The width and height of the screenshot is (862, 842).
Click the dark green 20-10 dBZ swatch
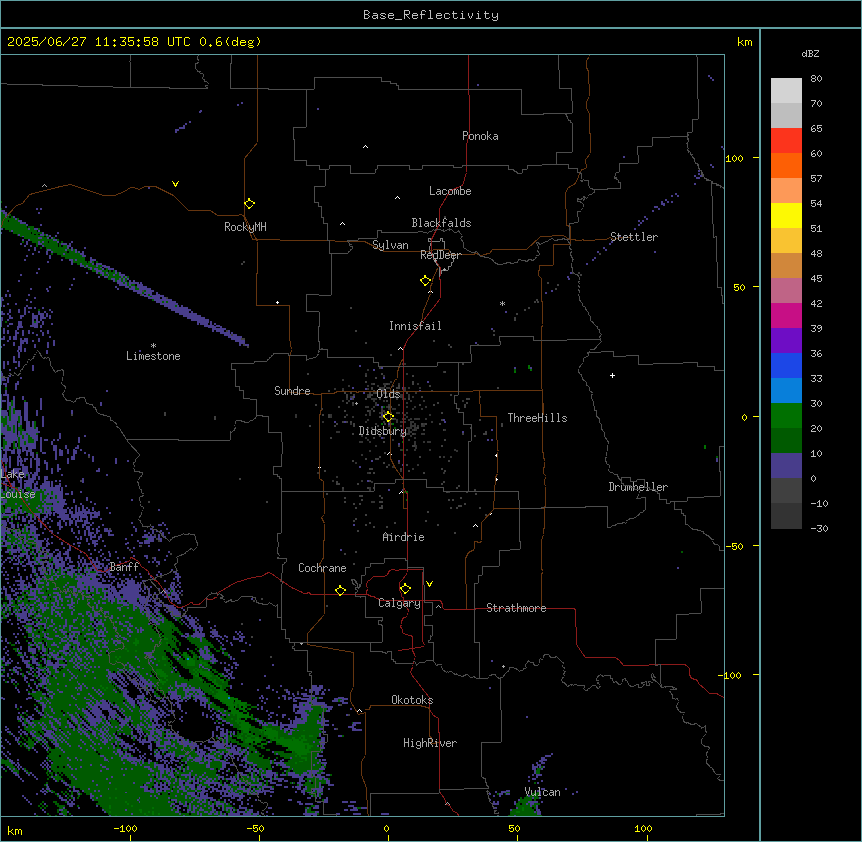(x=786, y=441)
